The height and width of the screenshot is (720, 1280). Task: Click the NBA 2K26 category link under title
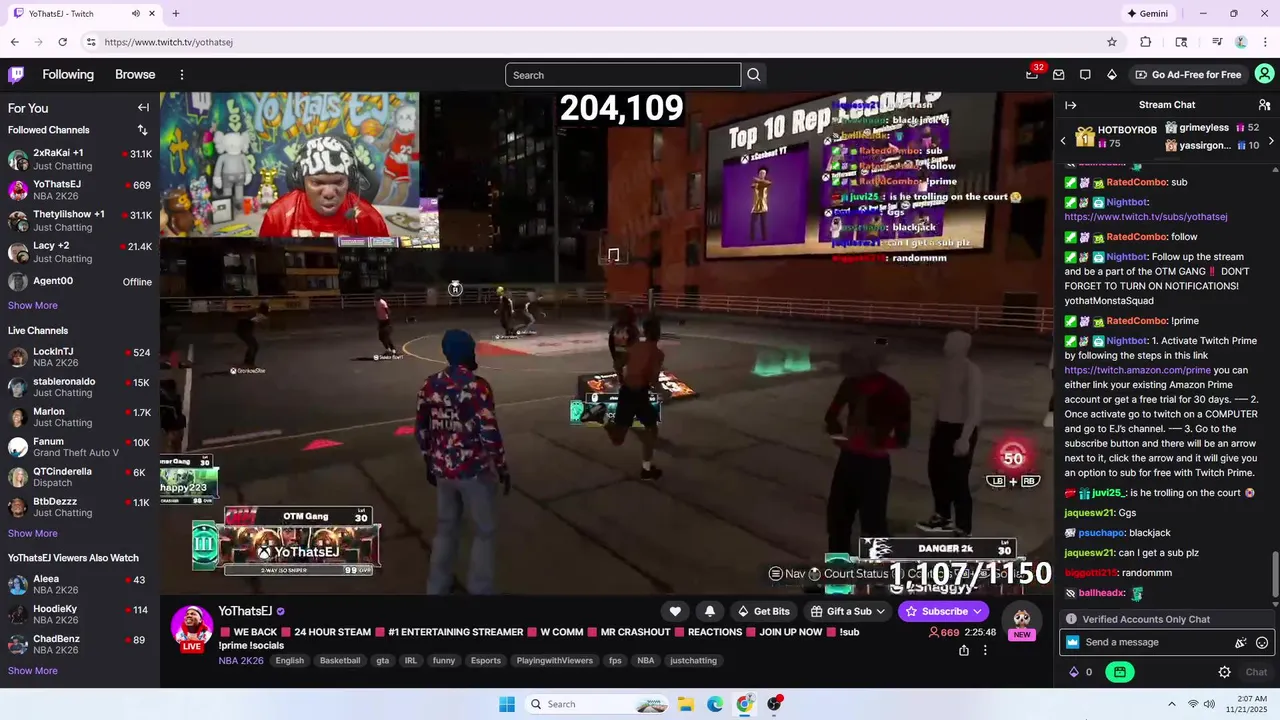[x=241, y=660]
